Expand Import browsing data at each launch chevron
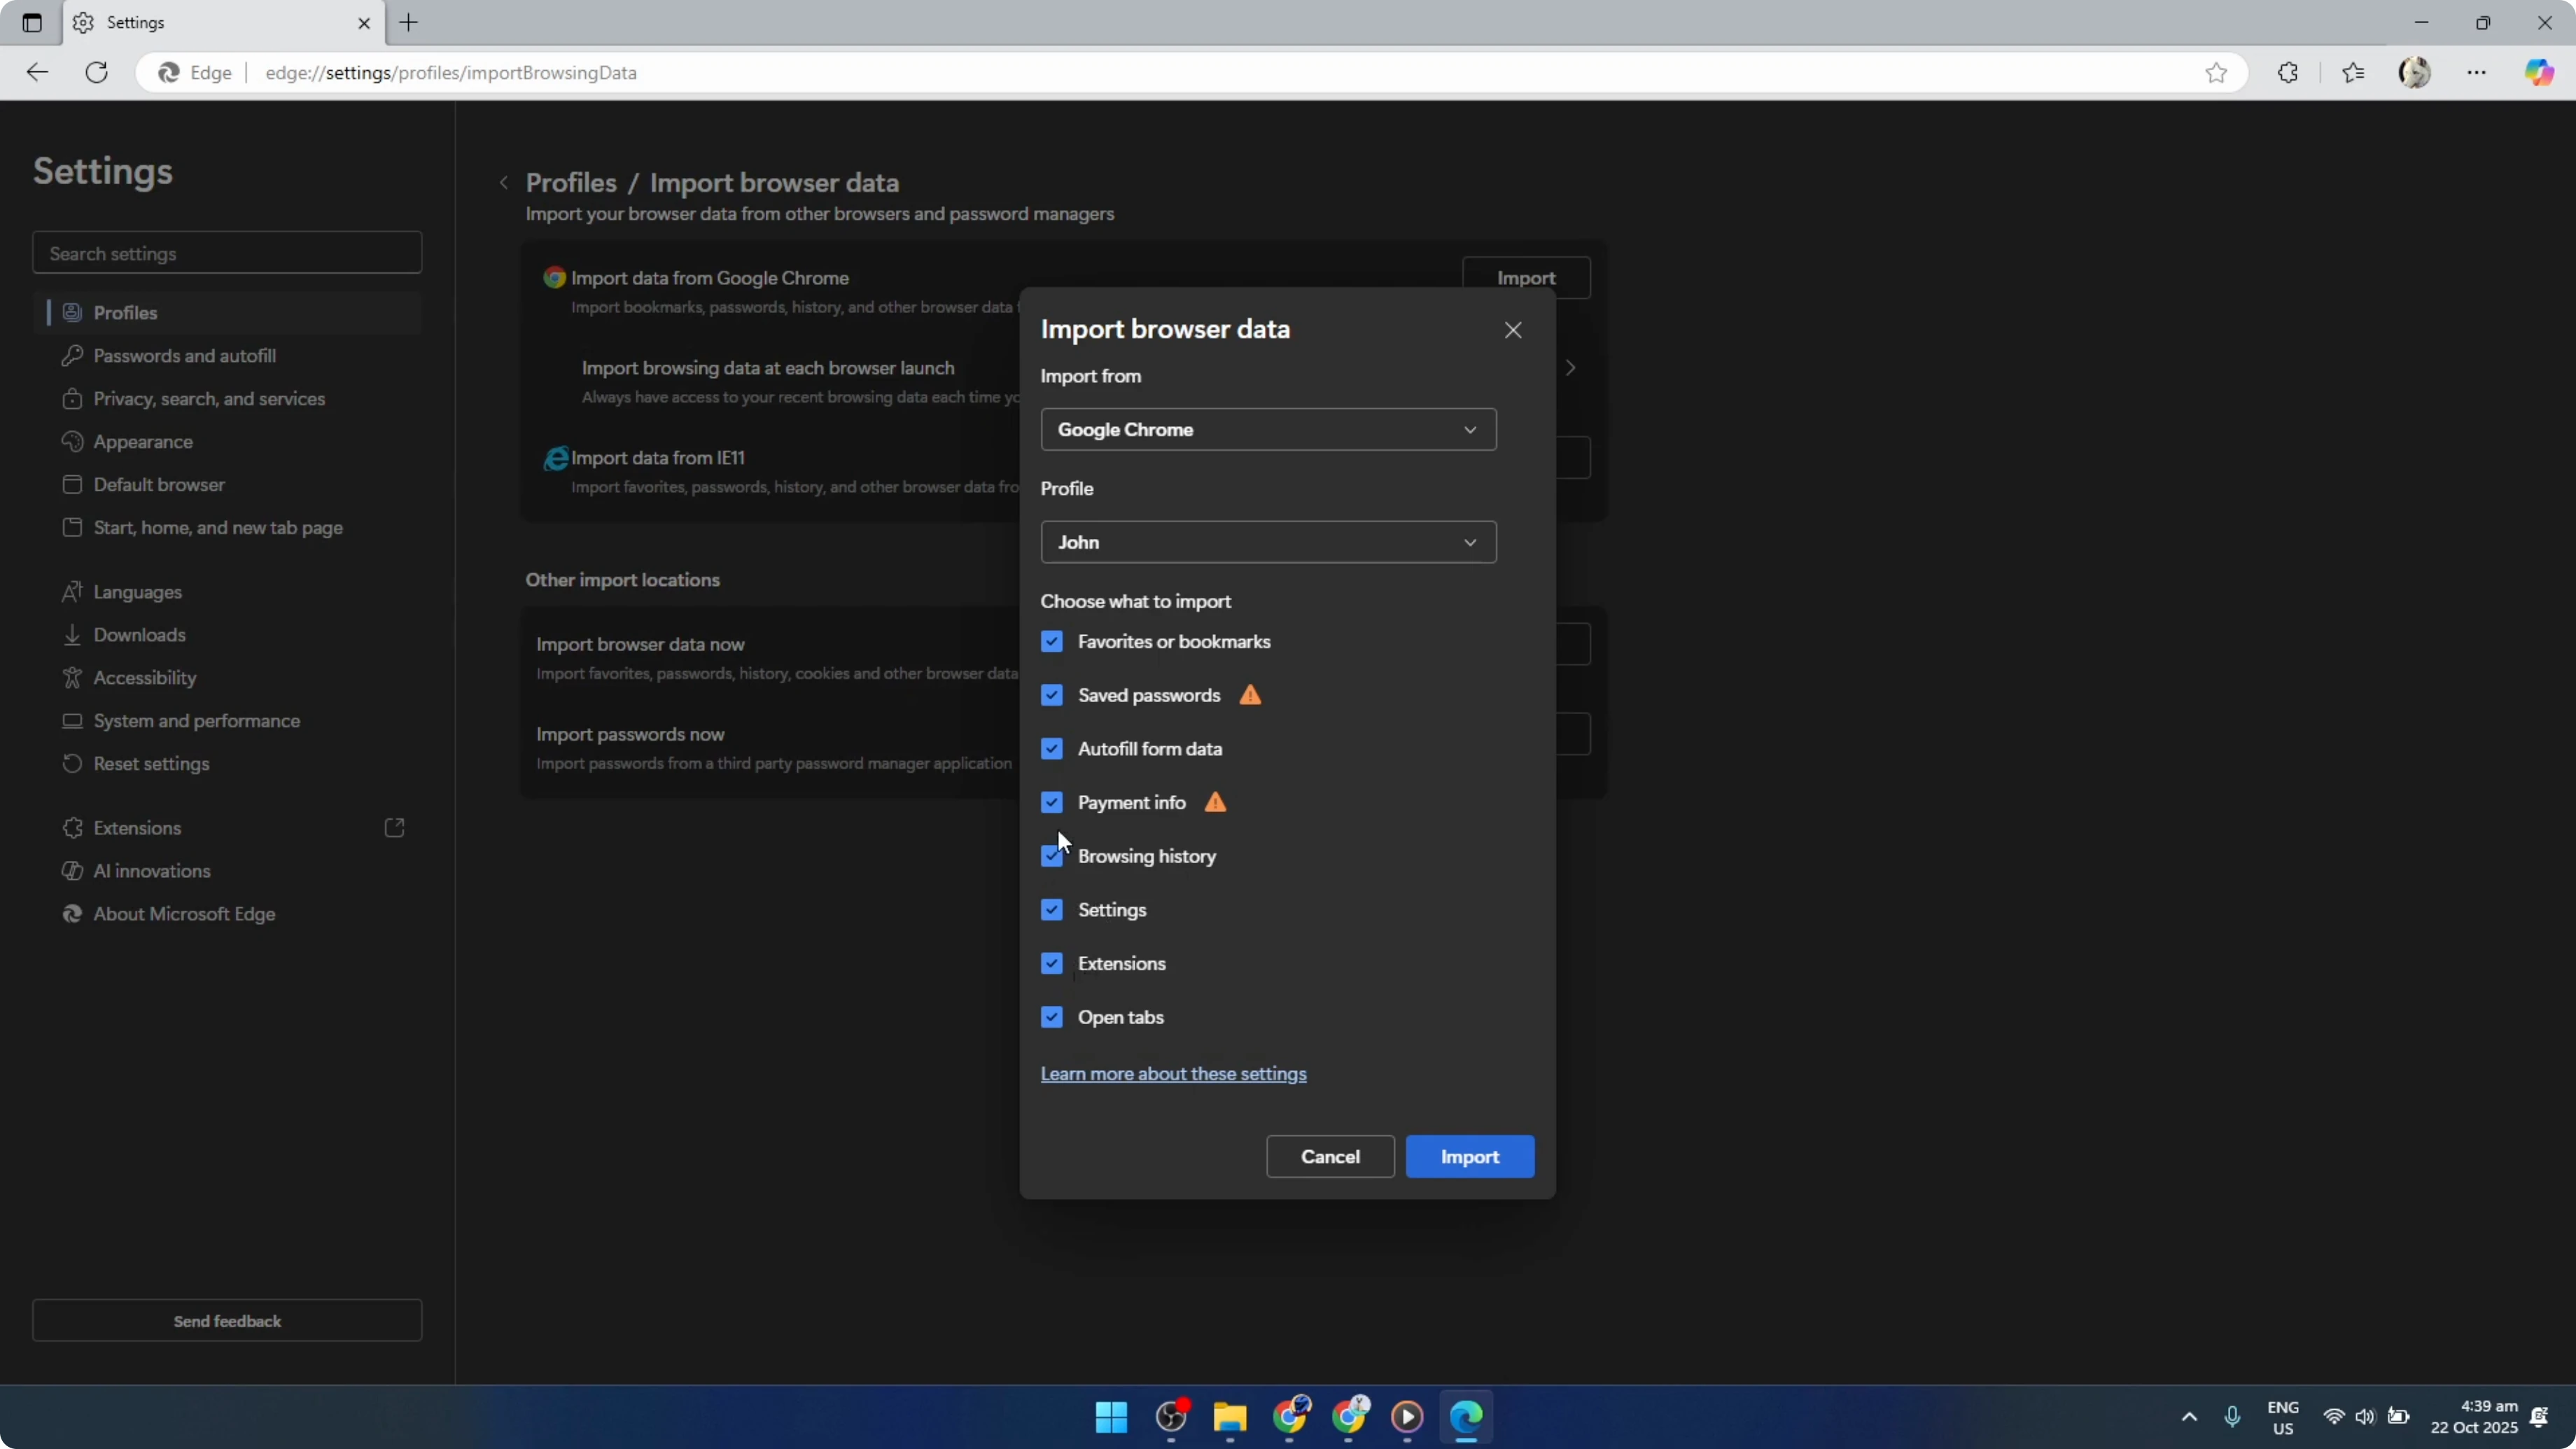2576x1449 pixels. [1571, 368]
